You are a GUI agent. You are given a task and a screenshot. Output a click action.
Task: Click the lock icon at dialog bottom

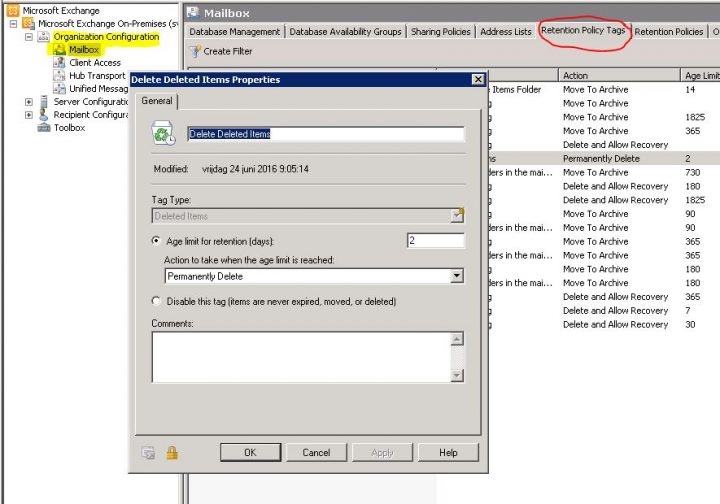click(x=172, y=453)
